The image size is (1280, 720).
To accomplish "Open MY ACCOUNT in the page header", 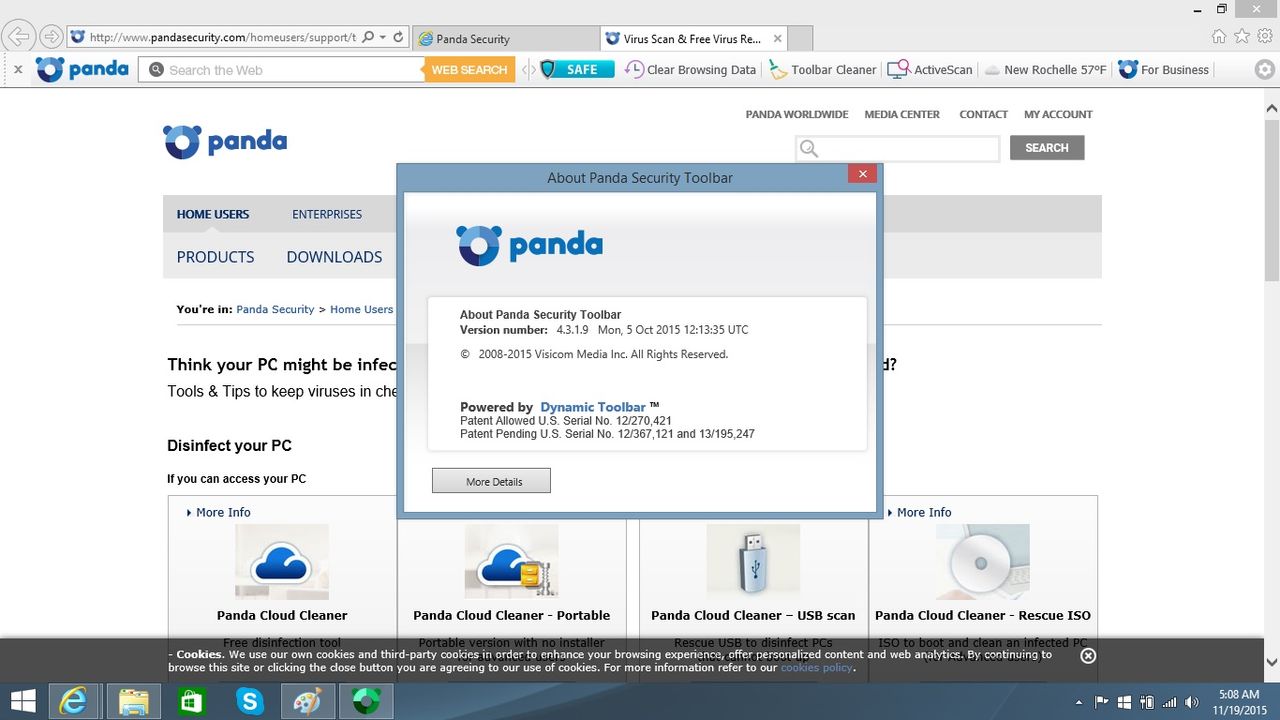I will (x=1058, y=114).
